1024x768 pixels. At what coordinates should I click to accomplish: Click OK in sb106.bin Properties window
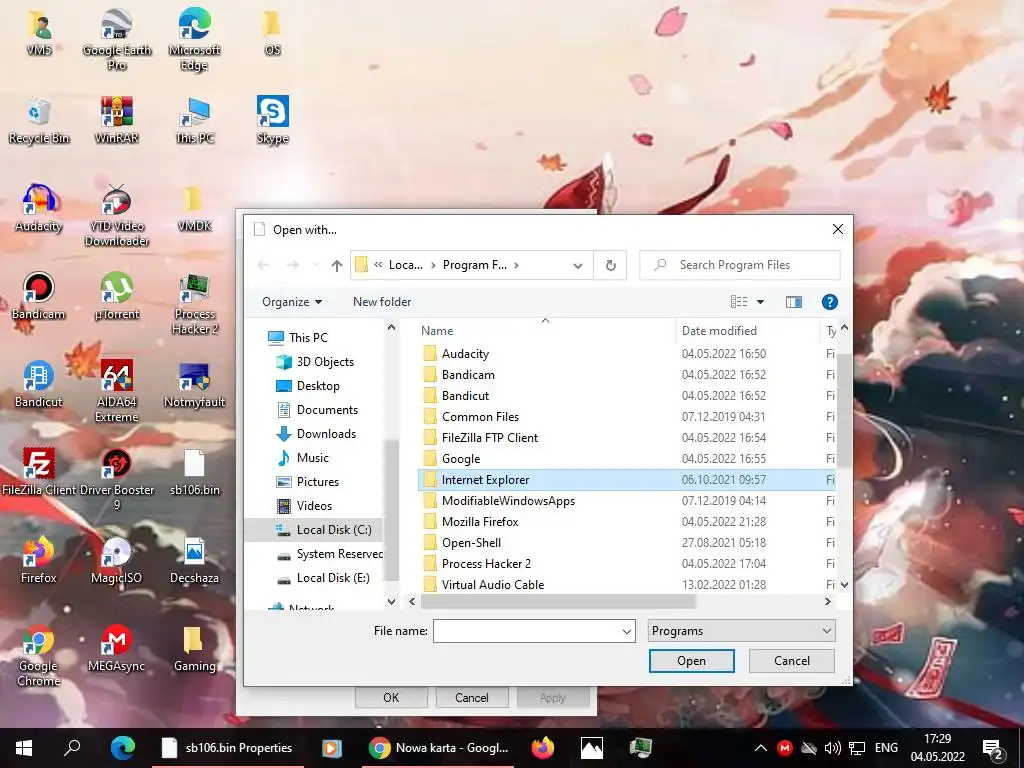click(x=391, y=697)
